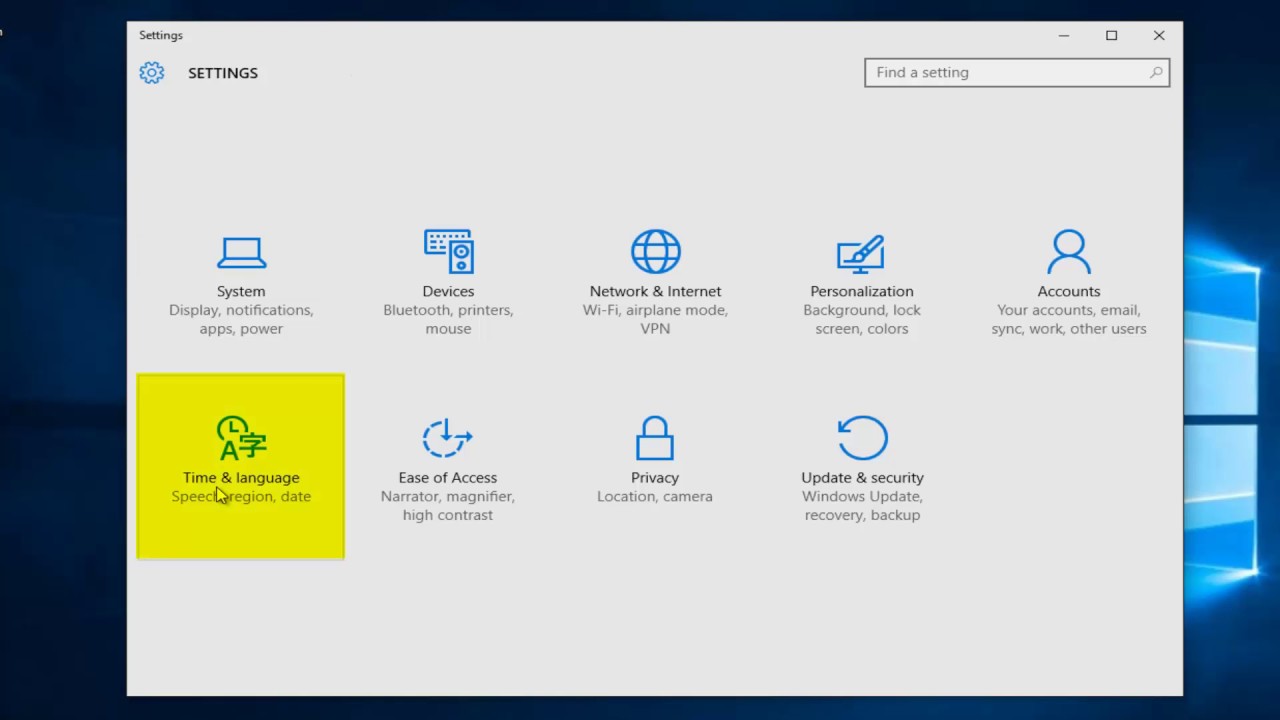Open the Network & Internet globe icon
The height and width of the screenshot is (720, 1280).
[x=655, y=251]
